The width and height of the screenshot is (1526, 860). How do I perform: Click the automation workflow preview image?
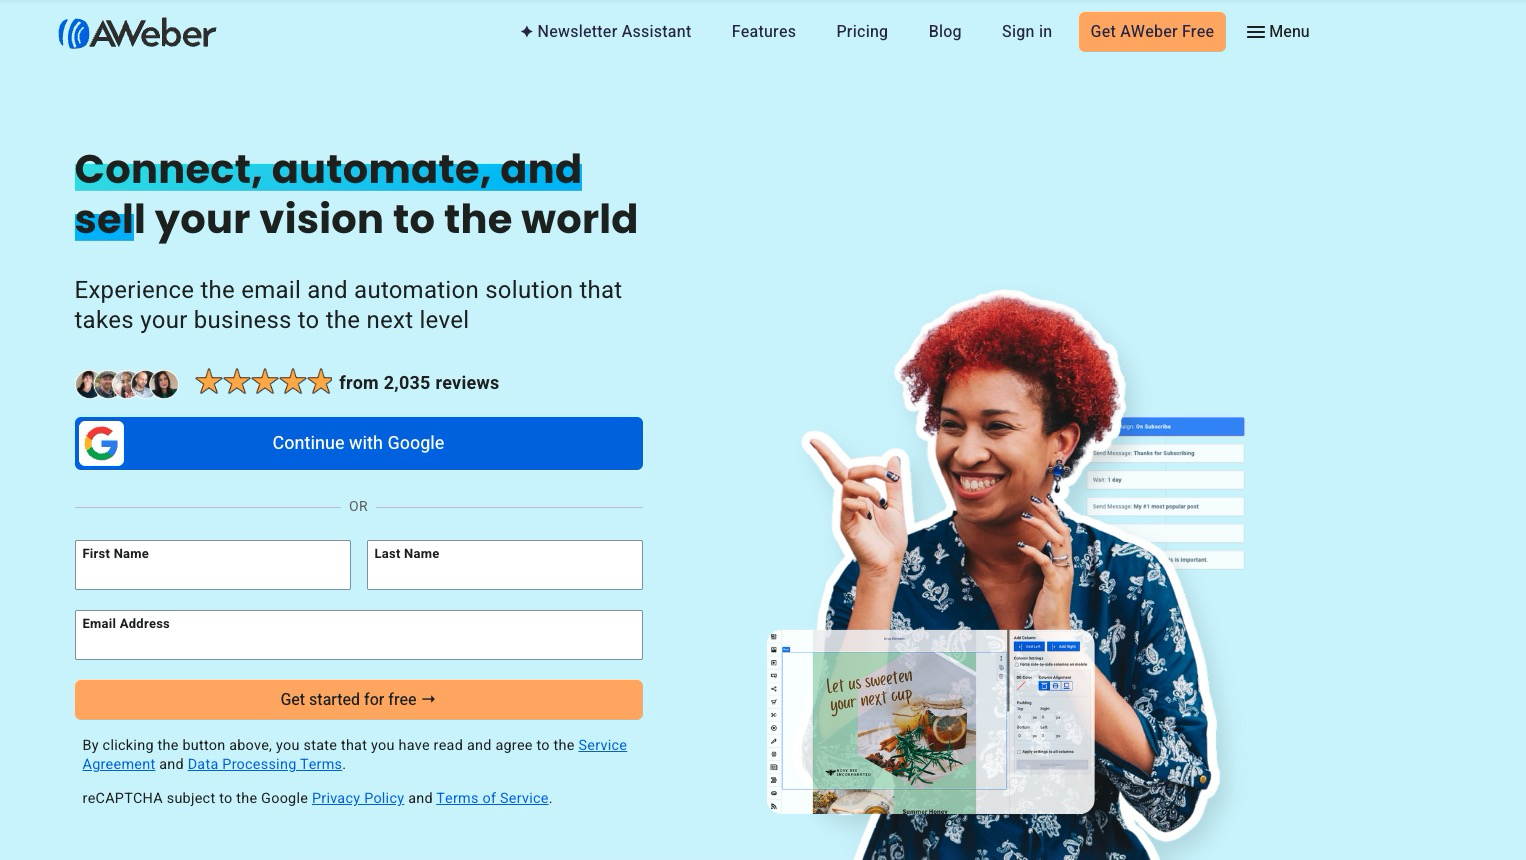(1165, 494)
